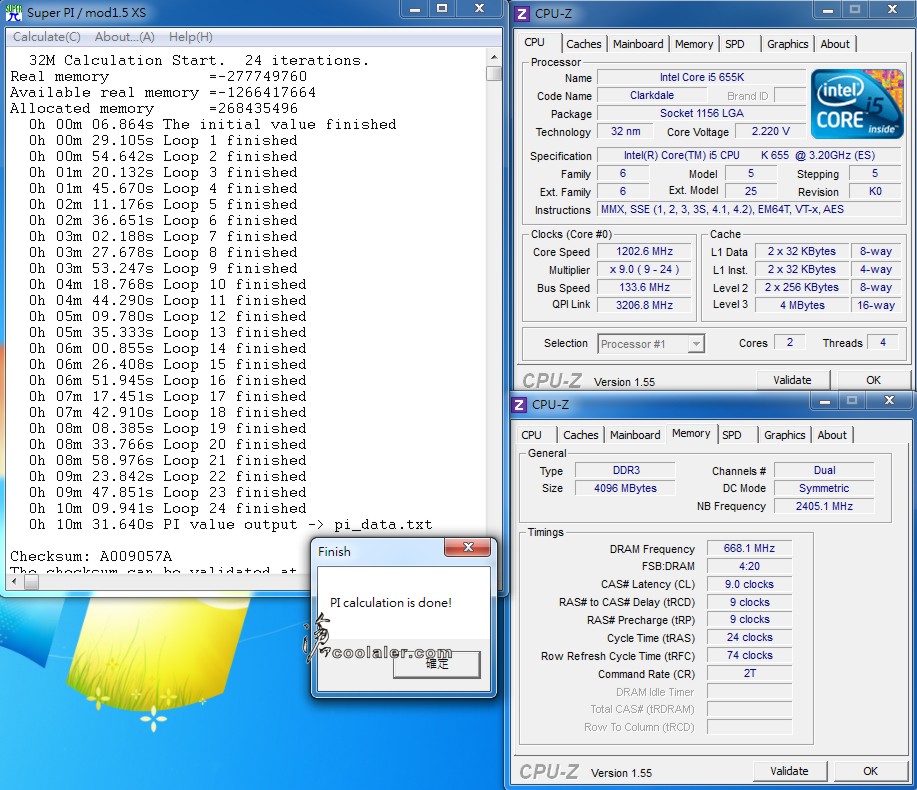Click the Command Rate value '2T'
The image size is (917, 790).
tap(749, 674)
